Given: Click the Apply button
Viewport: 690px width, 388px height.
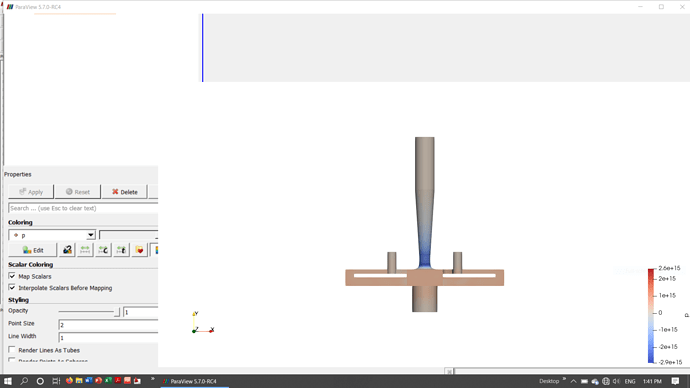Looking at the screenshot, I should (x=31, y=192).
